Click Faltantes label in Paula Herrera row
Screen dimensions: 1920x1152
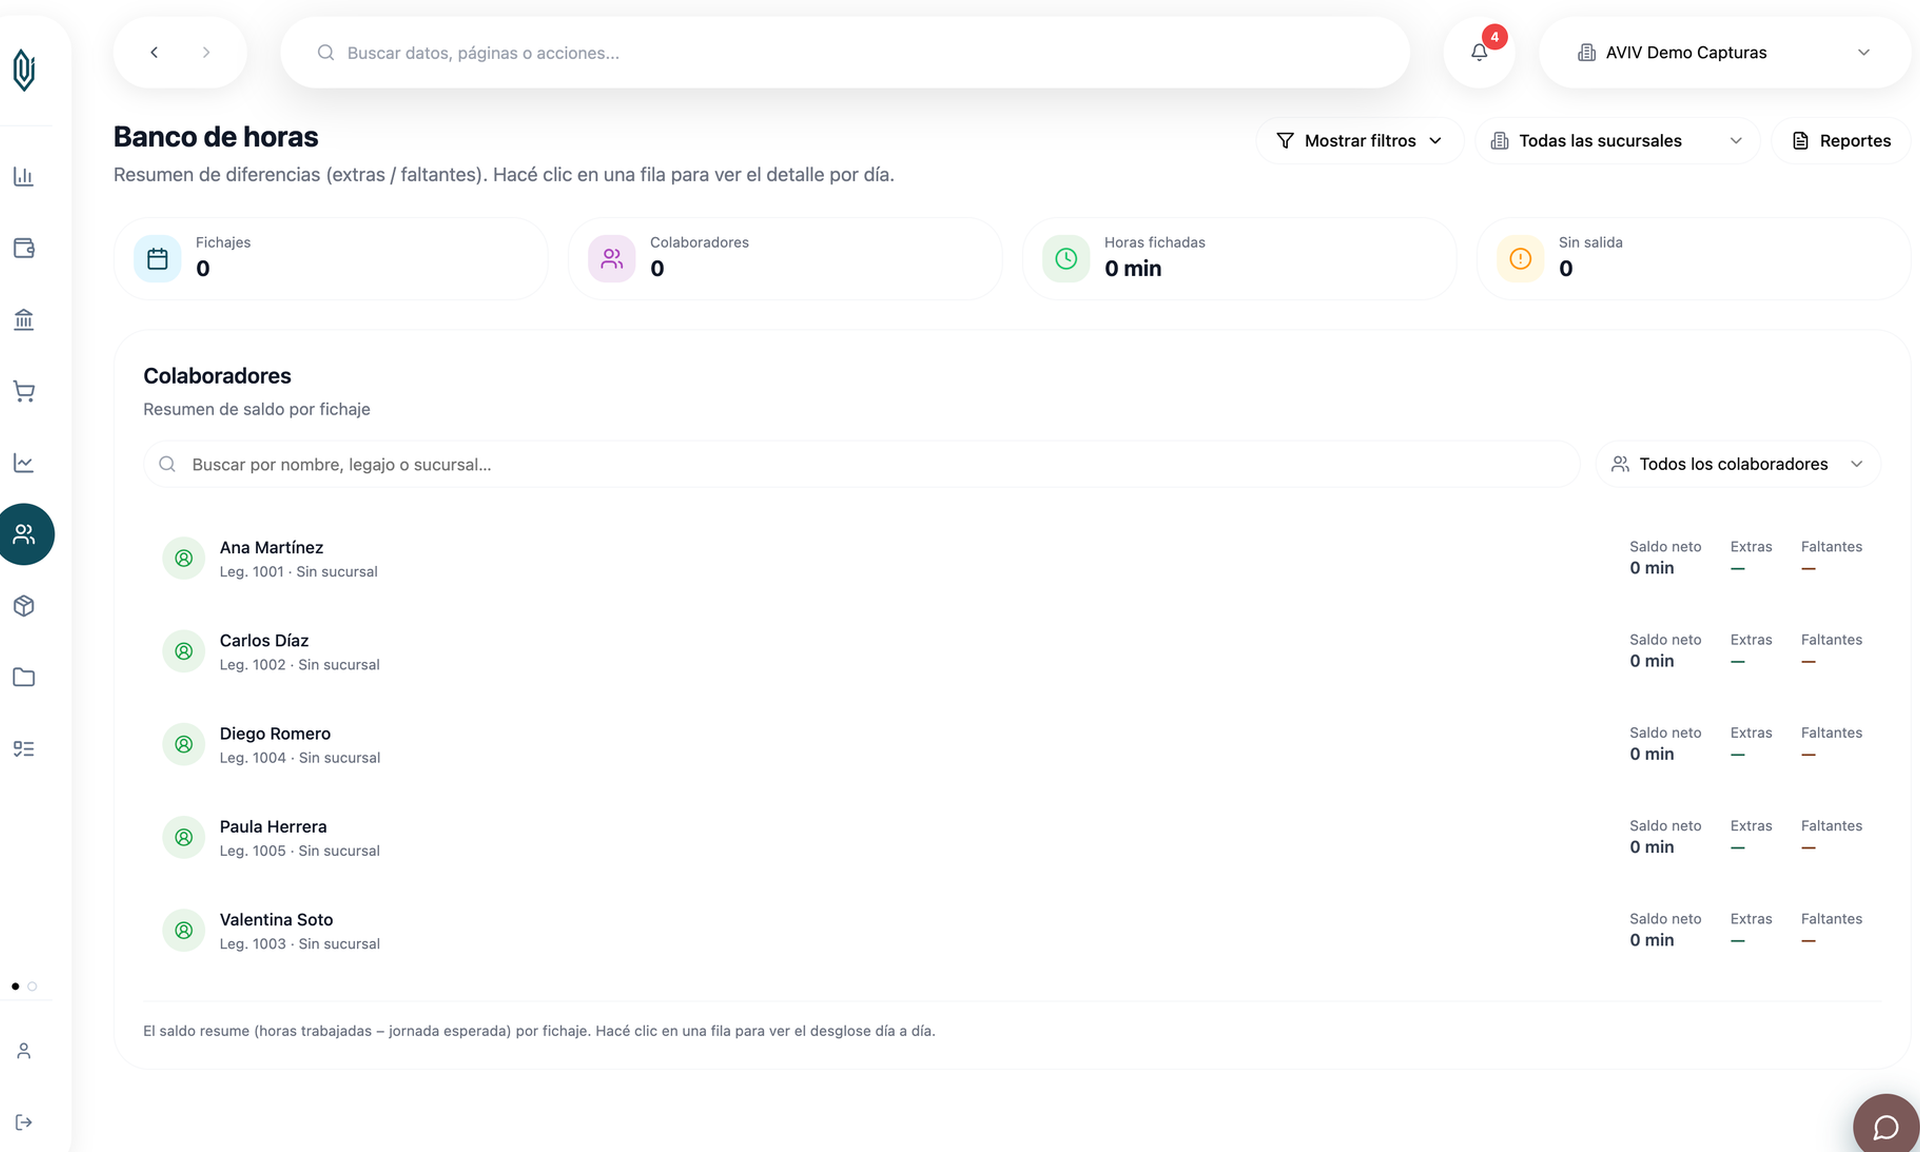[x=1831, y=826]
